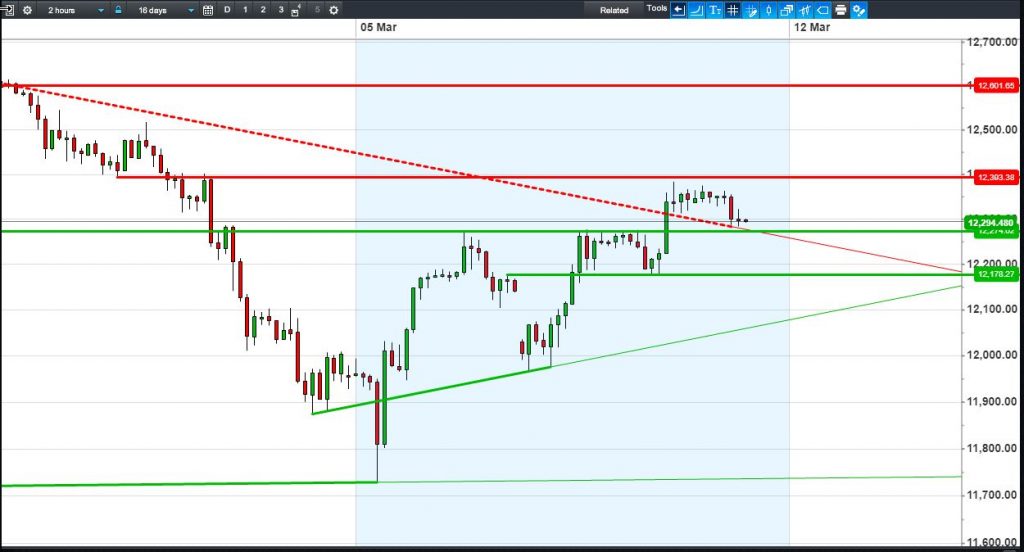Select the curve drawing tool icon

click(x=697, y=10)
